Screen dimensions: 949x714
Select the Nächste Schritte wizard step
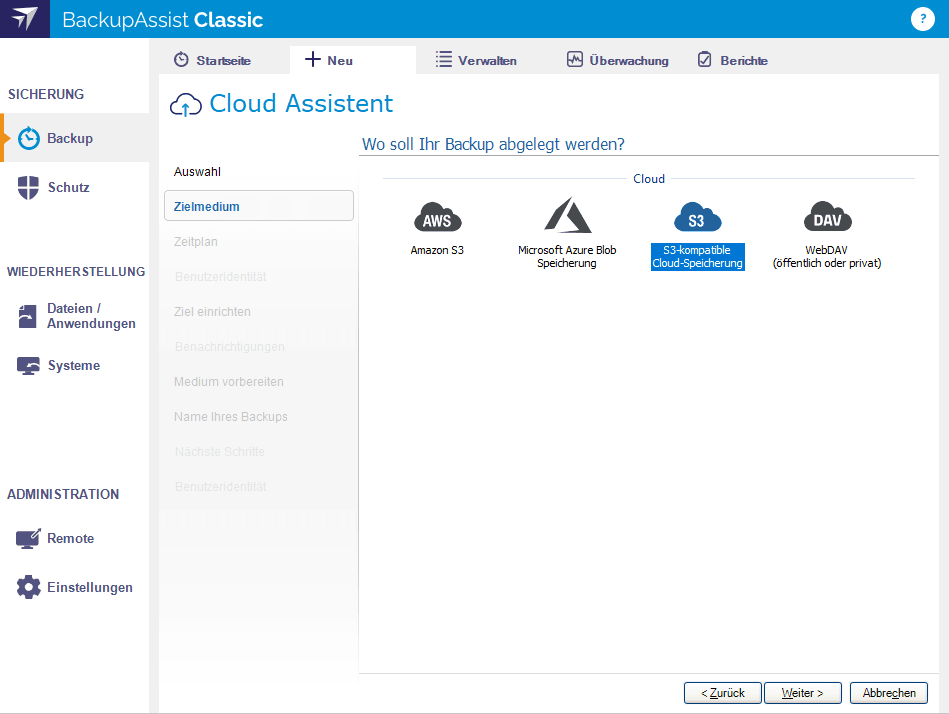click(x=220, y=452)
